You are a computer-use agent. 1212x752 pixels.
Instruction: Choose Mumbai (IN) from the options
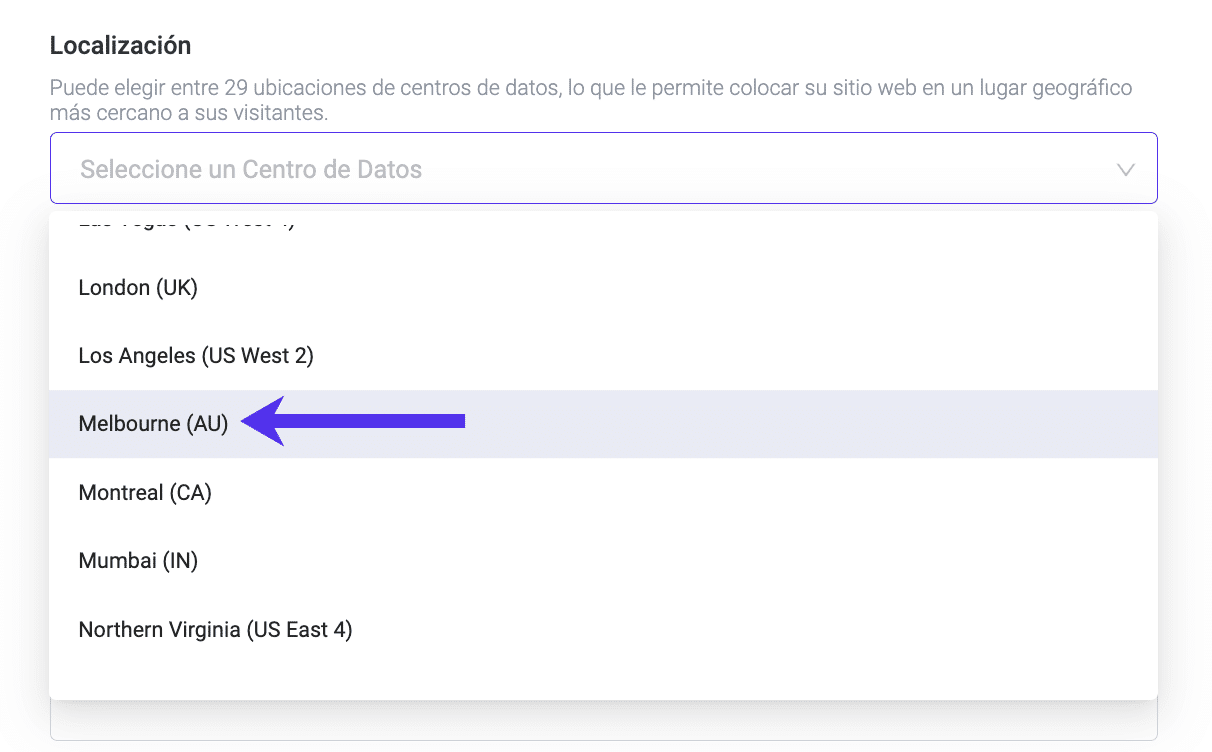[x=138, y=561]
